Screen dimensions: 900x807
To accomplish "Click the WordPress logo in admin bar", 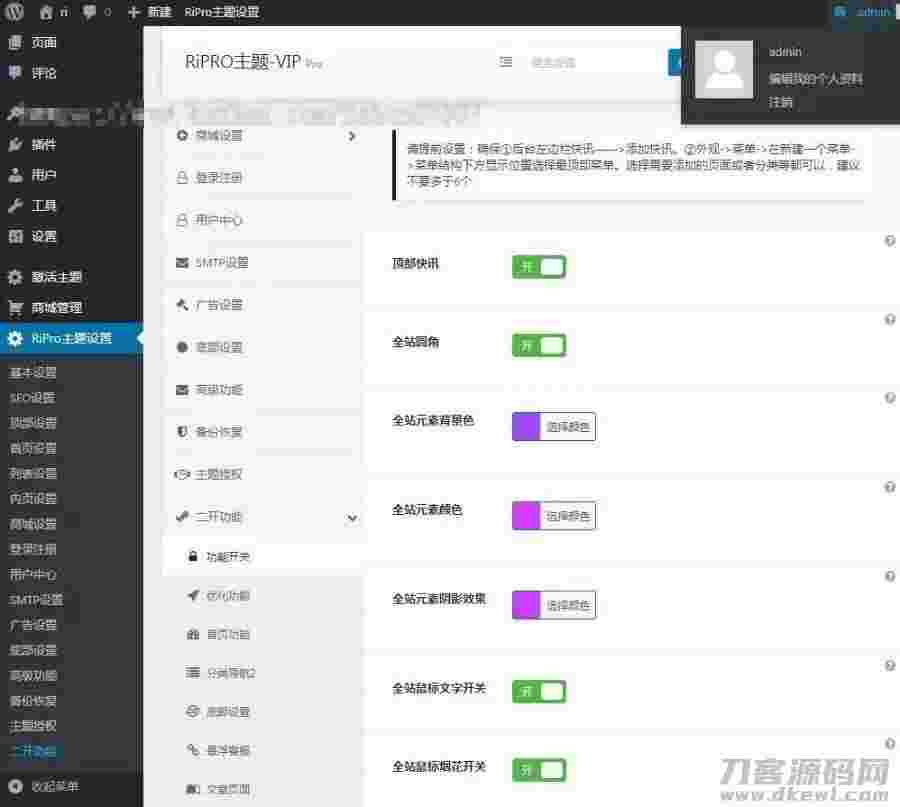I will click(14, 12).
